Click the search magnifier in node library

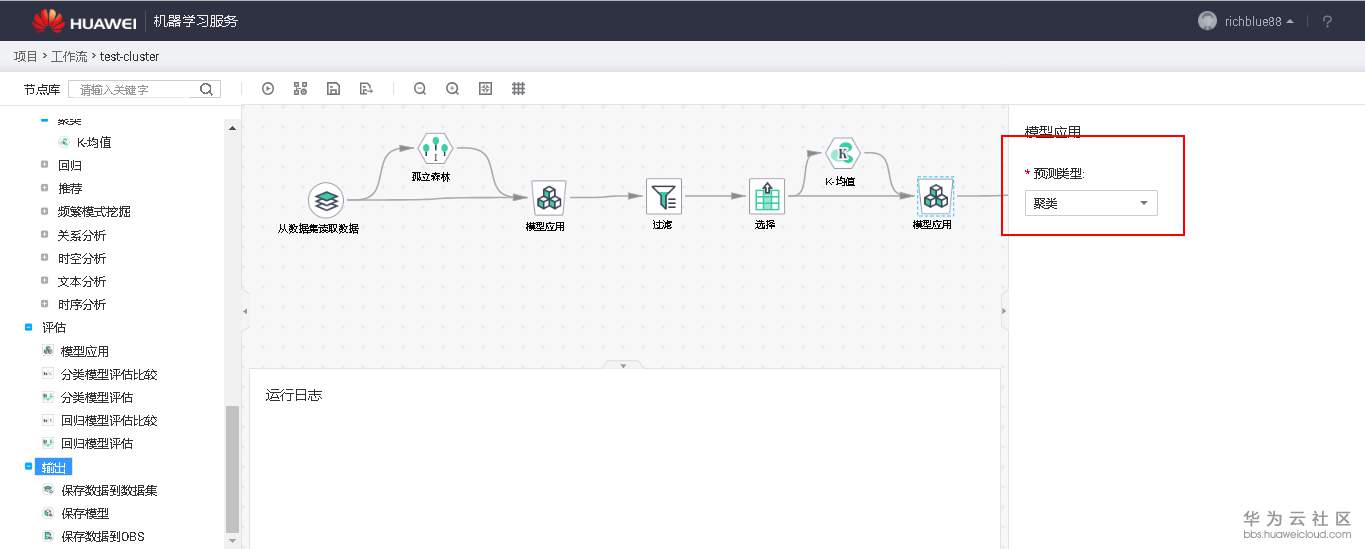pyautogui.click(x=206, y=89)
